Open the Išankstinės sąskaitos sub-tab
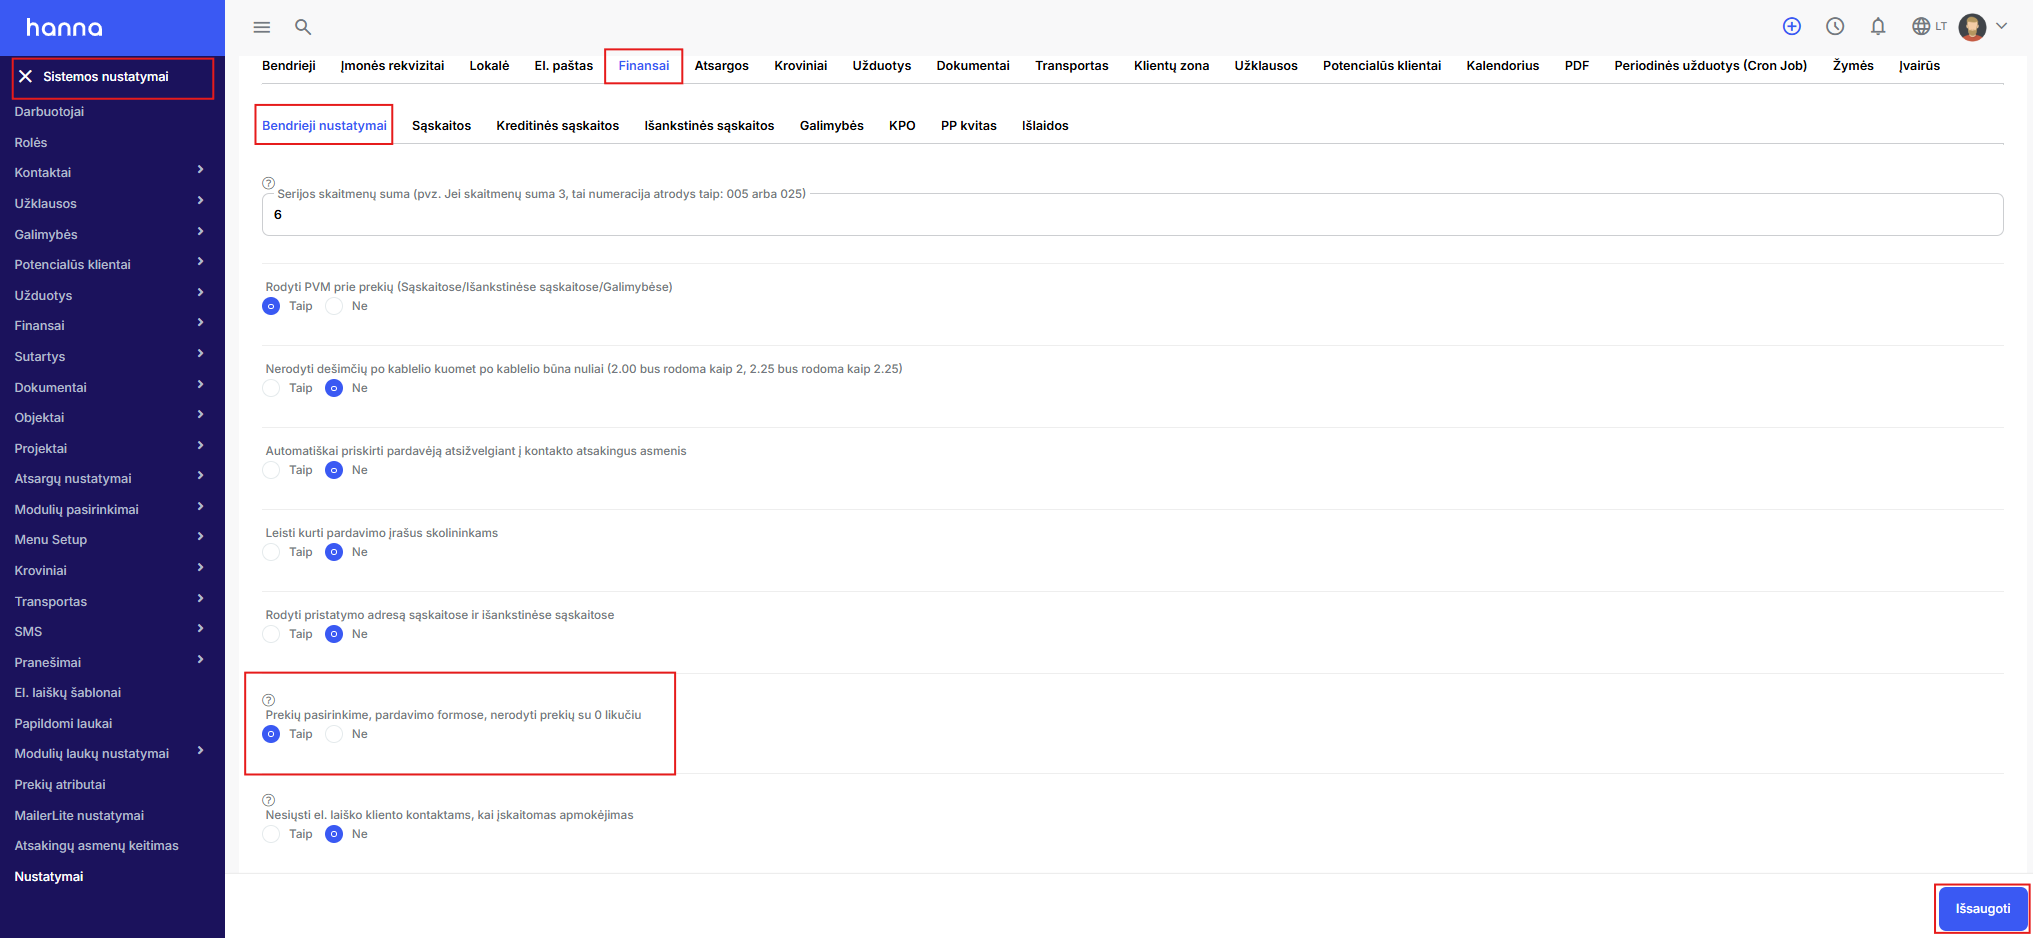 click(709, 126)
